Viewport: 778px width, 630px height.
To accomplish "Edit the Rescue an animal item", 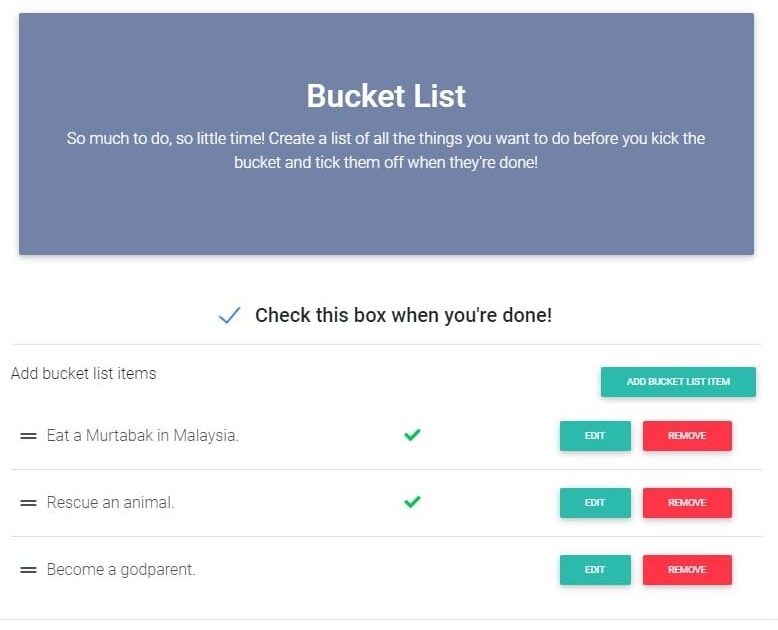I will (595, 503).
